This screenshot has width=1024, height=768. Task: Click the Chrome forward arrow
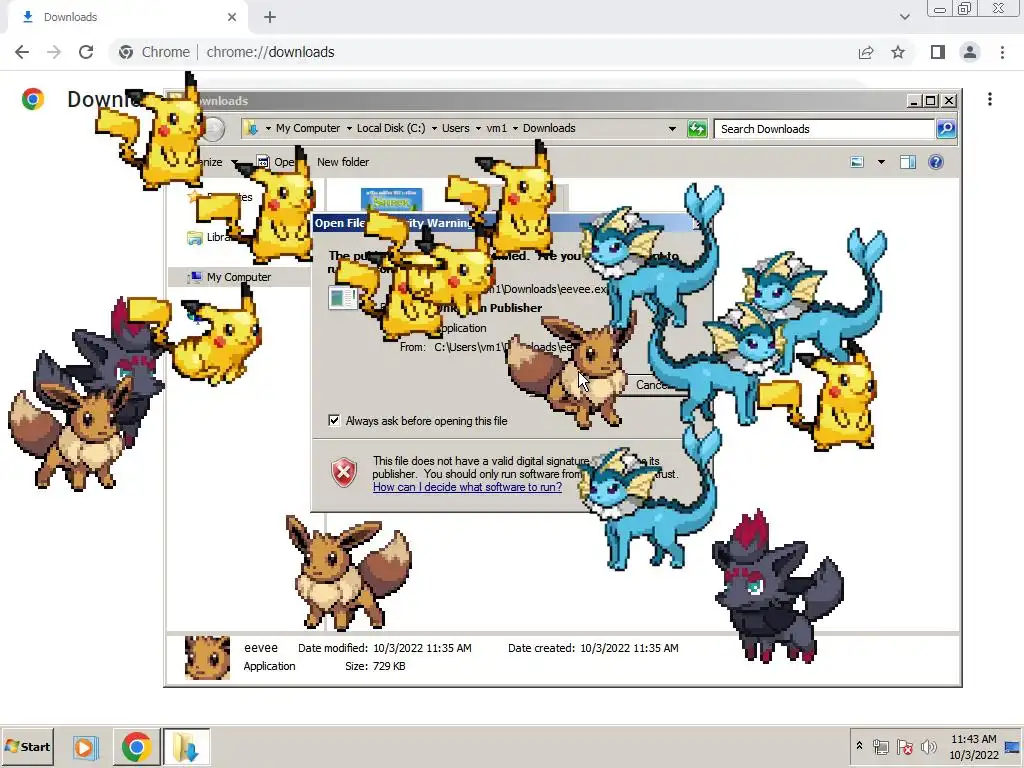click(54, 52)
